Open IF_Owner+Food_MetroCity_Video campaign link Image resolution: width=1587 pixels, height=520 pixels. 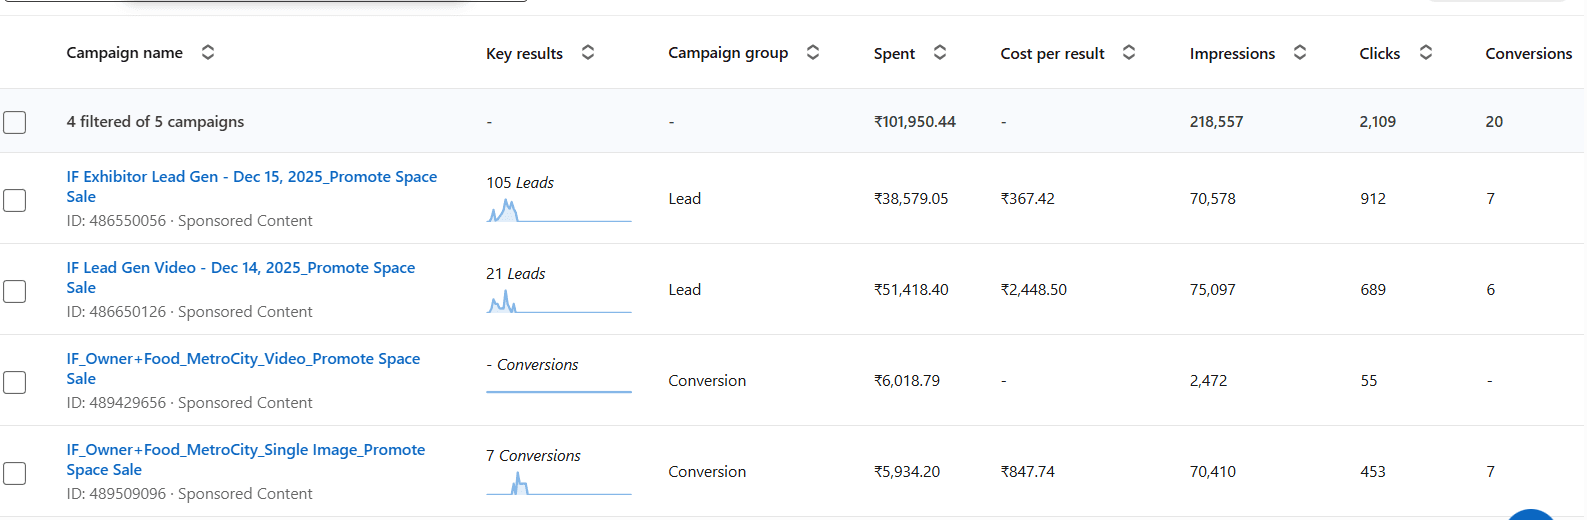tap(243, 369)
